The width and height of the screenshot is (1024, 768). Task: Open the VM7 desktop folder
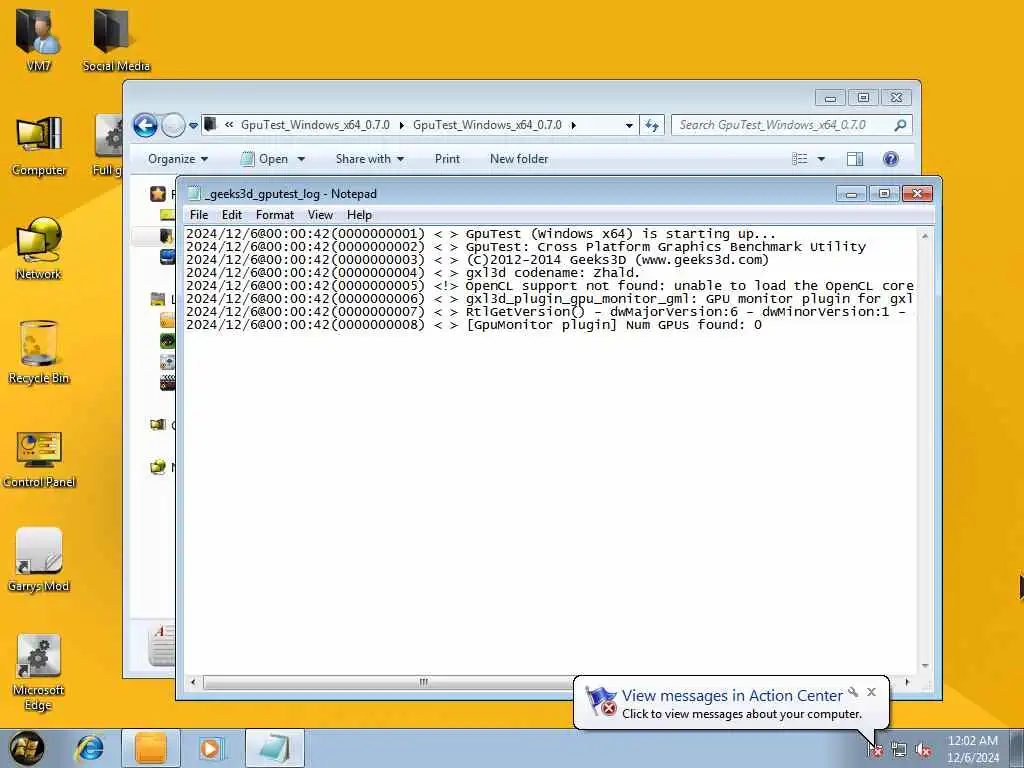(39, 39)
